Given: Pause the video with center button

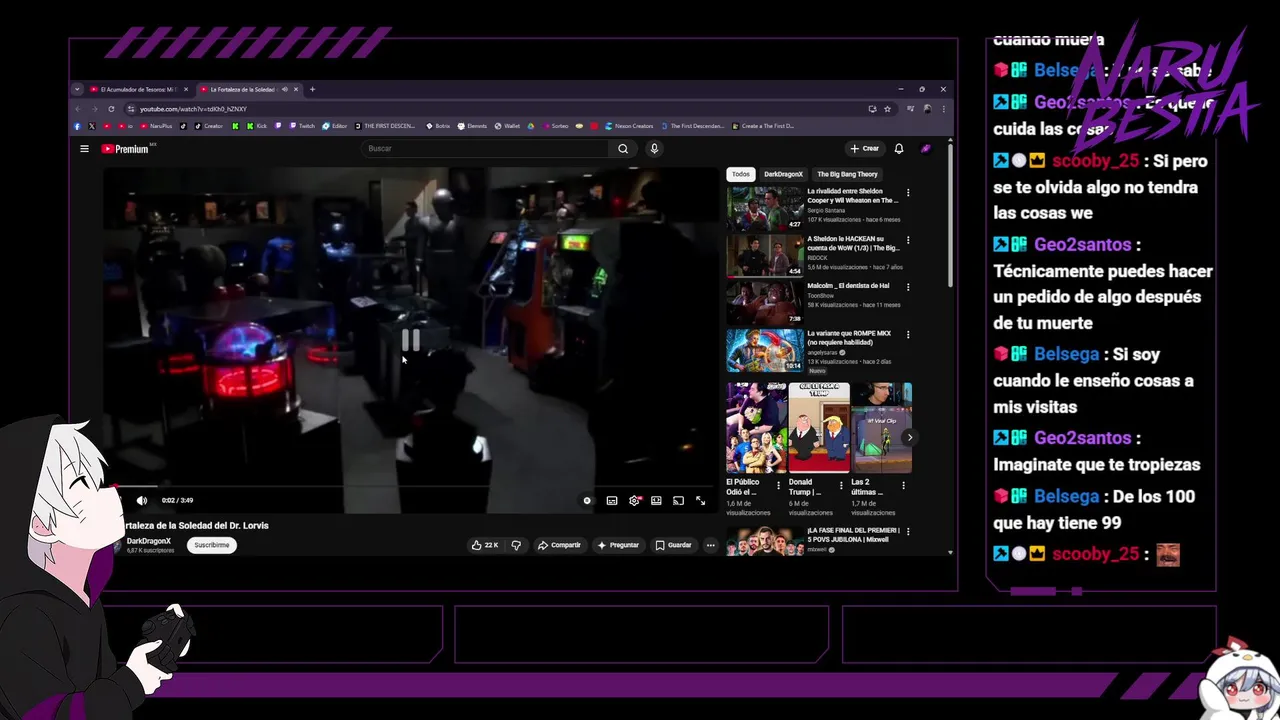Looking at the screenshot, I should (410, 341).
